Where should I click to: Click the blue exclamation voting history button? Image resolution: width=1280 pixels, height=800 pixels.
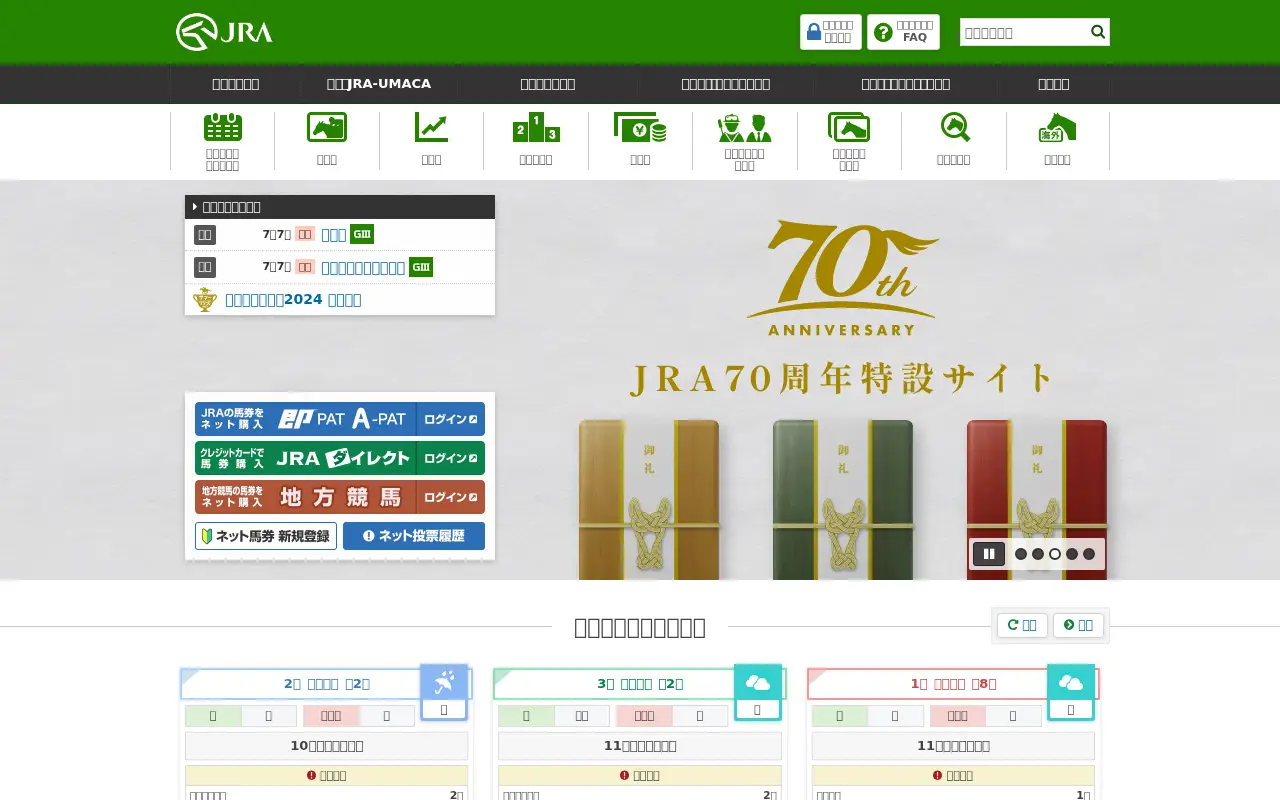click(x=414, y=536)
